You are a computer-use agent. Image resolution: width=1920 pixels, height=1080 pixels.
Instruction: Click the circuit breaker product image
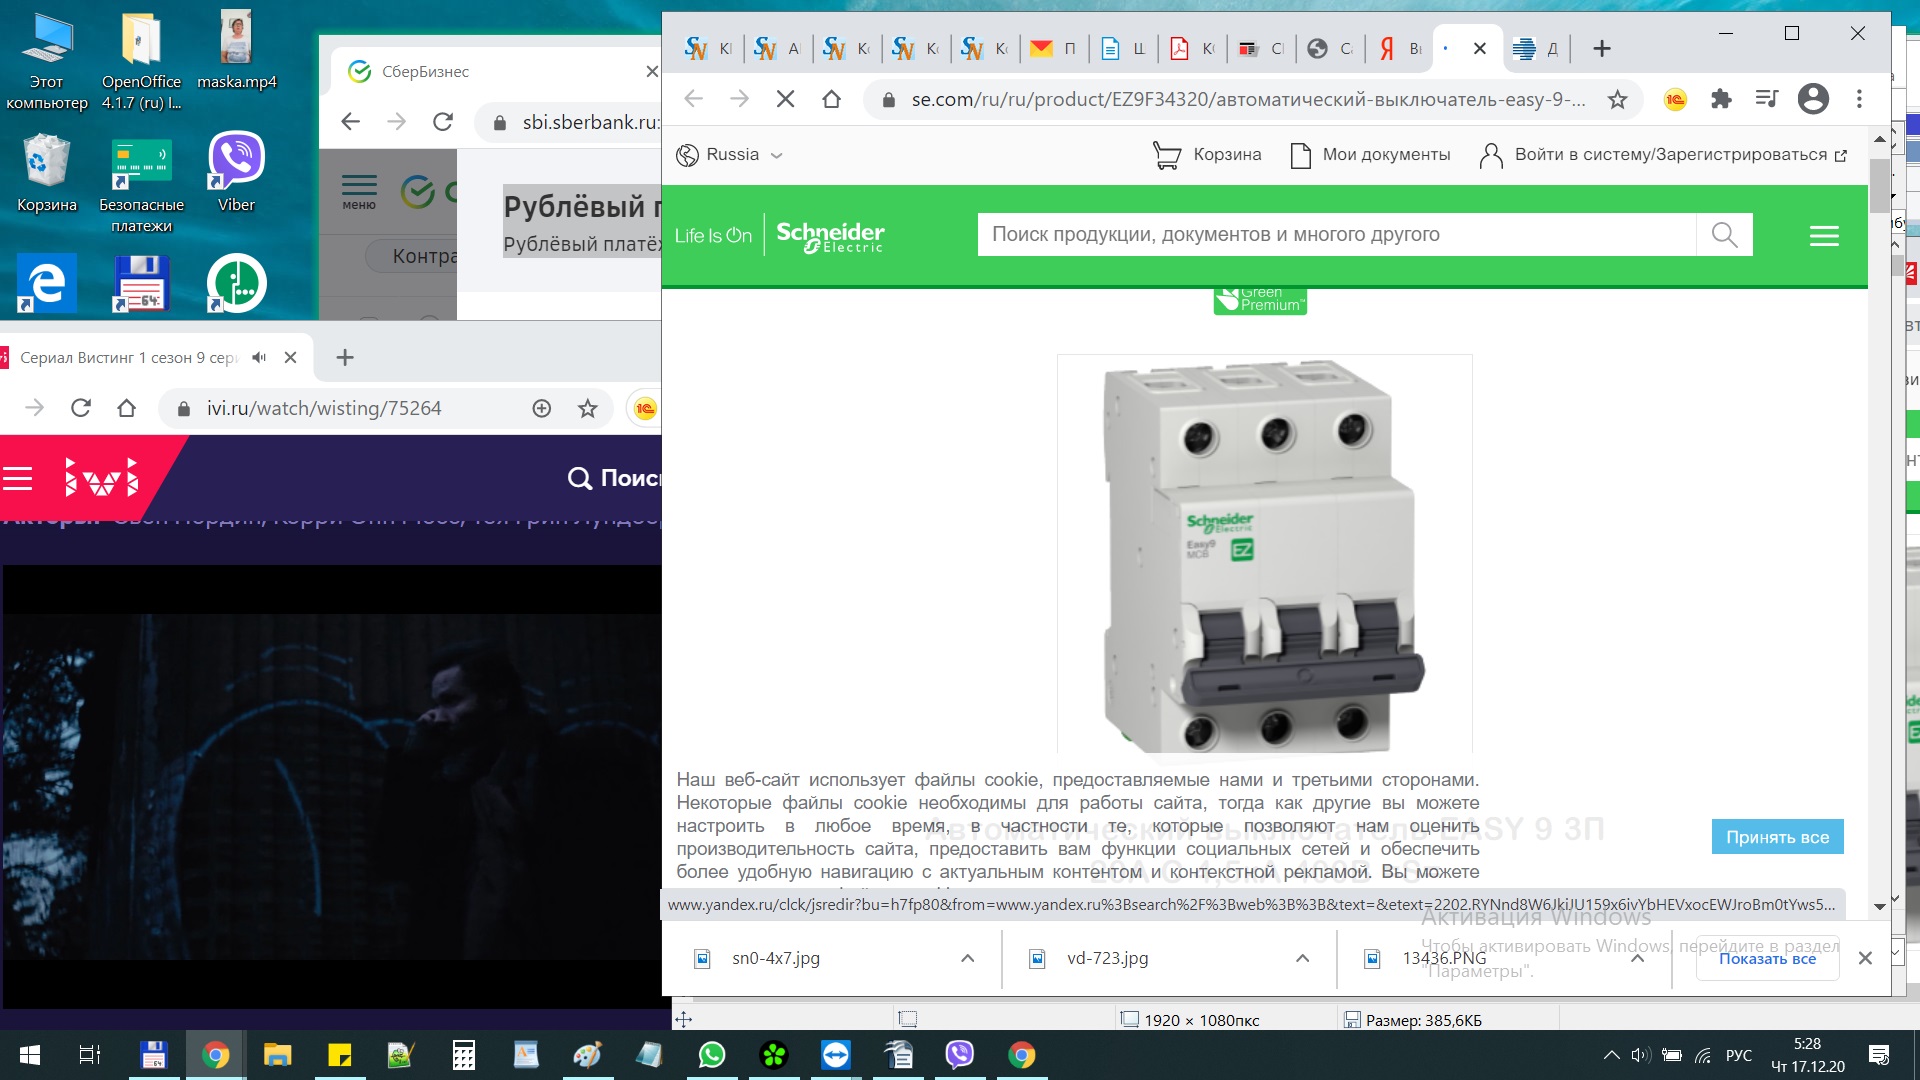coord(1264,553)
